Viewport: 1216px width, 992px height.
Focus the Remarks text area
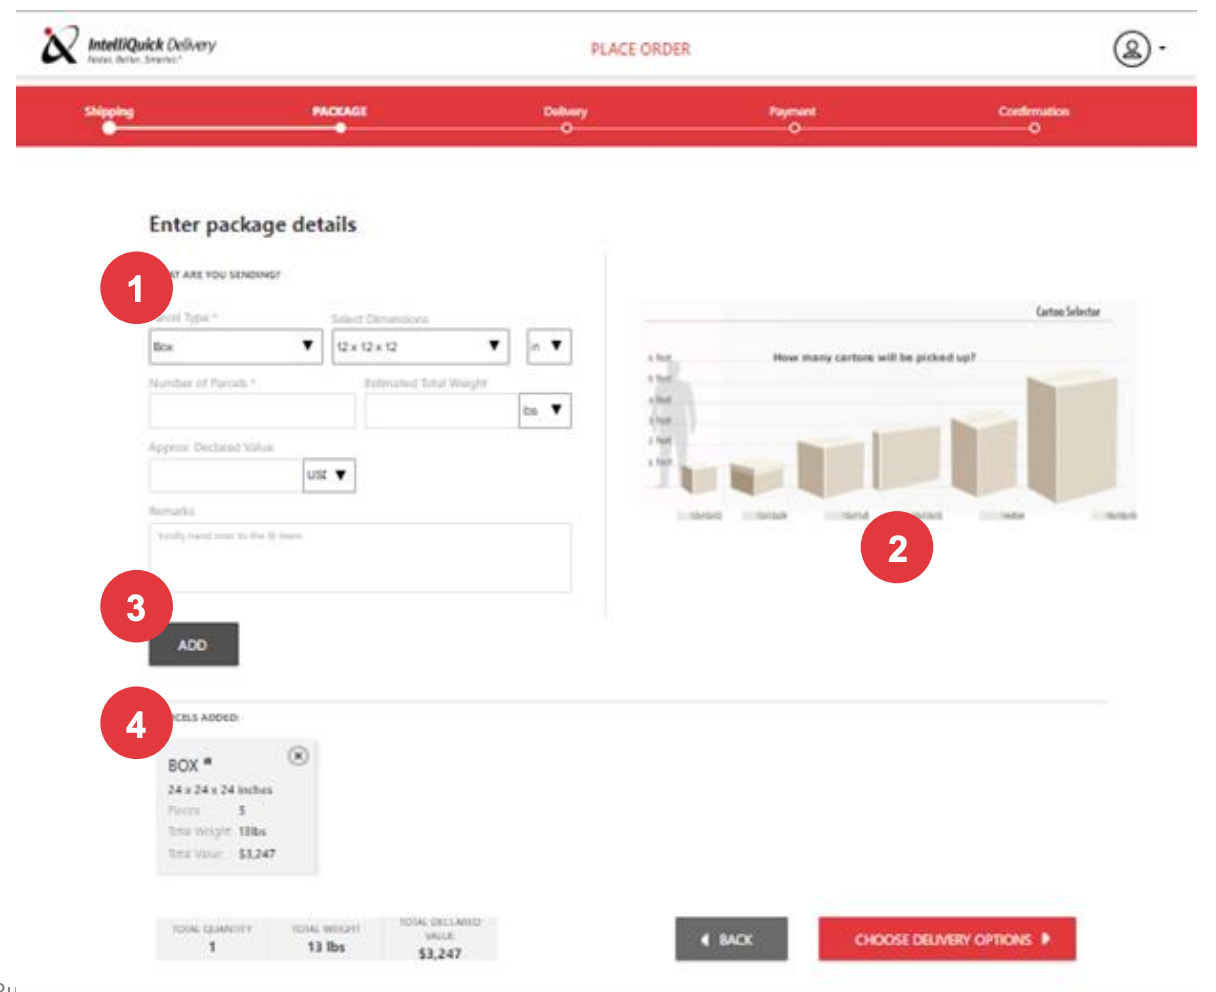pos(360,557)
